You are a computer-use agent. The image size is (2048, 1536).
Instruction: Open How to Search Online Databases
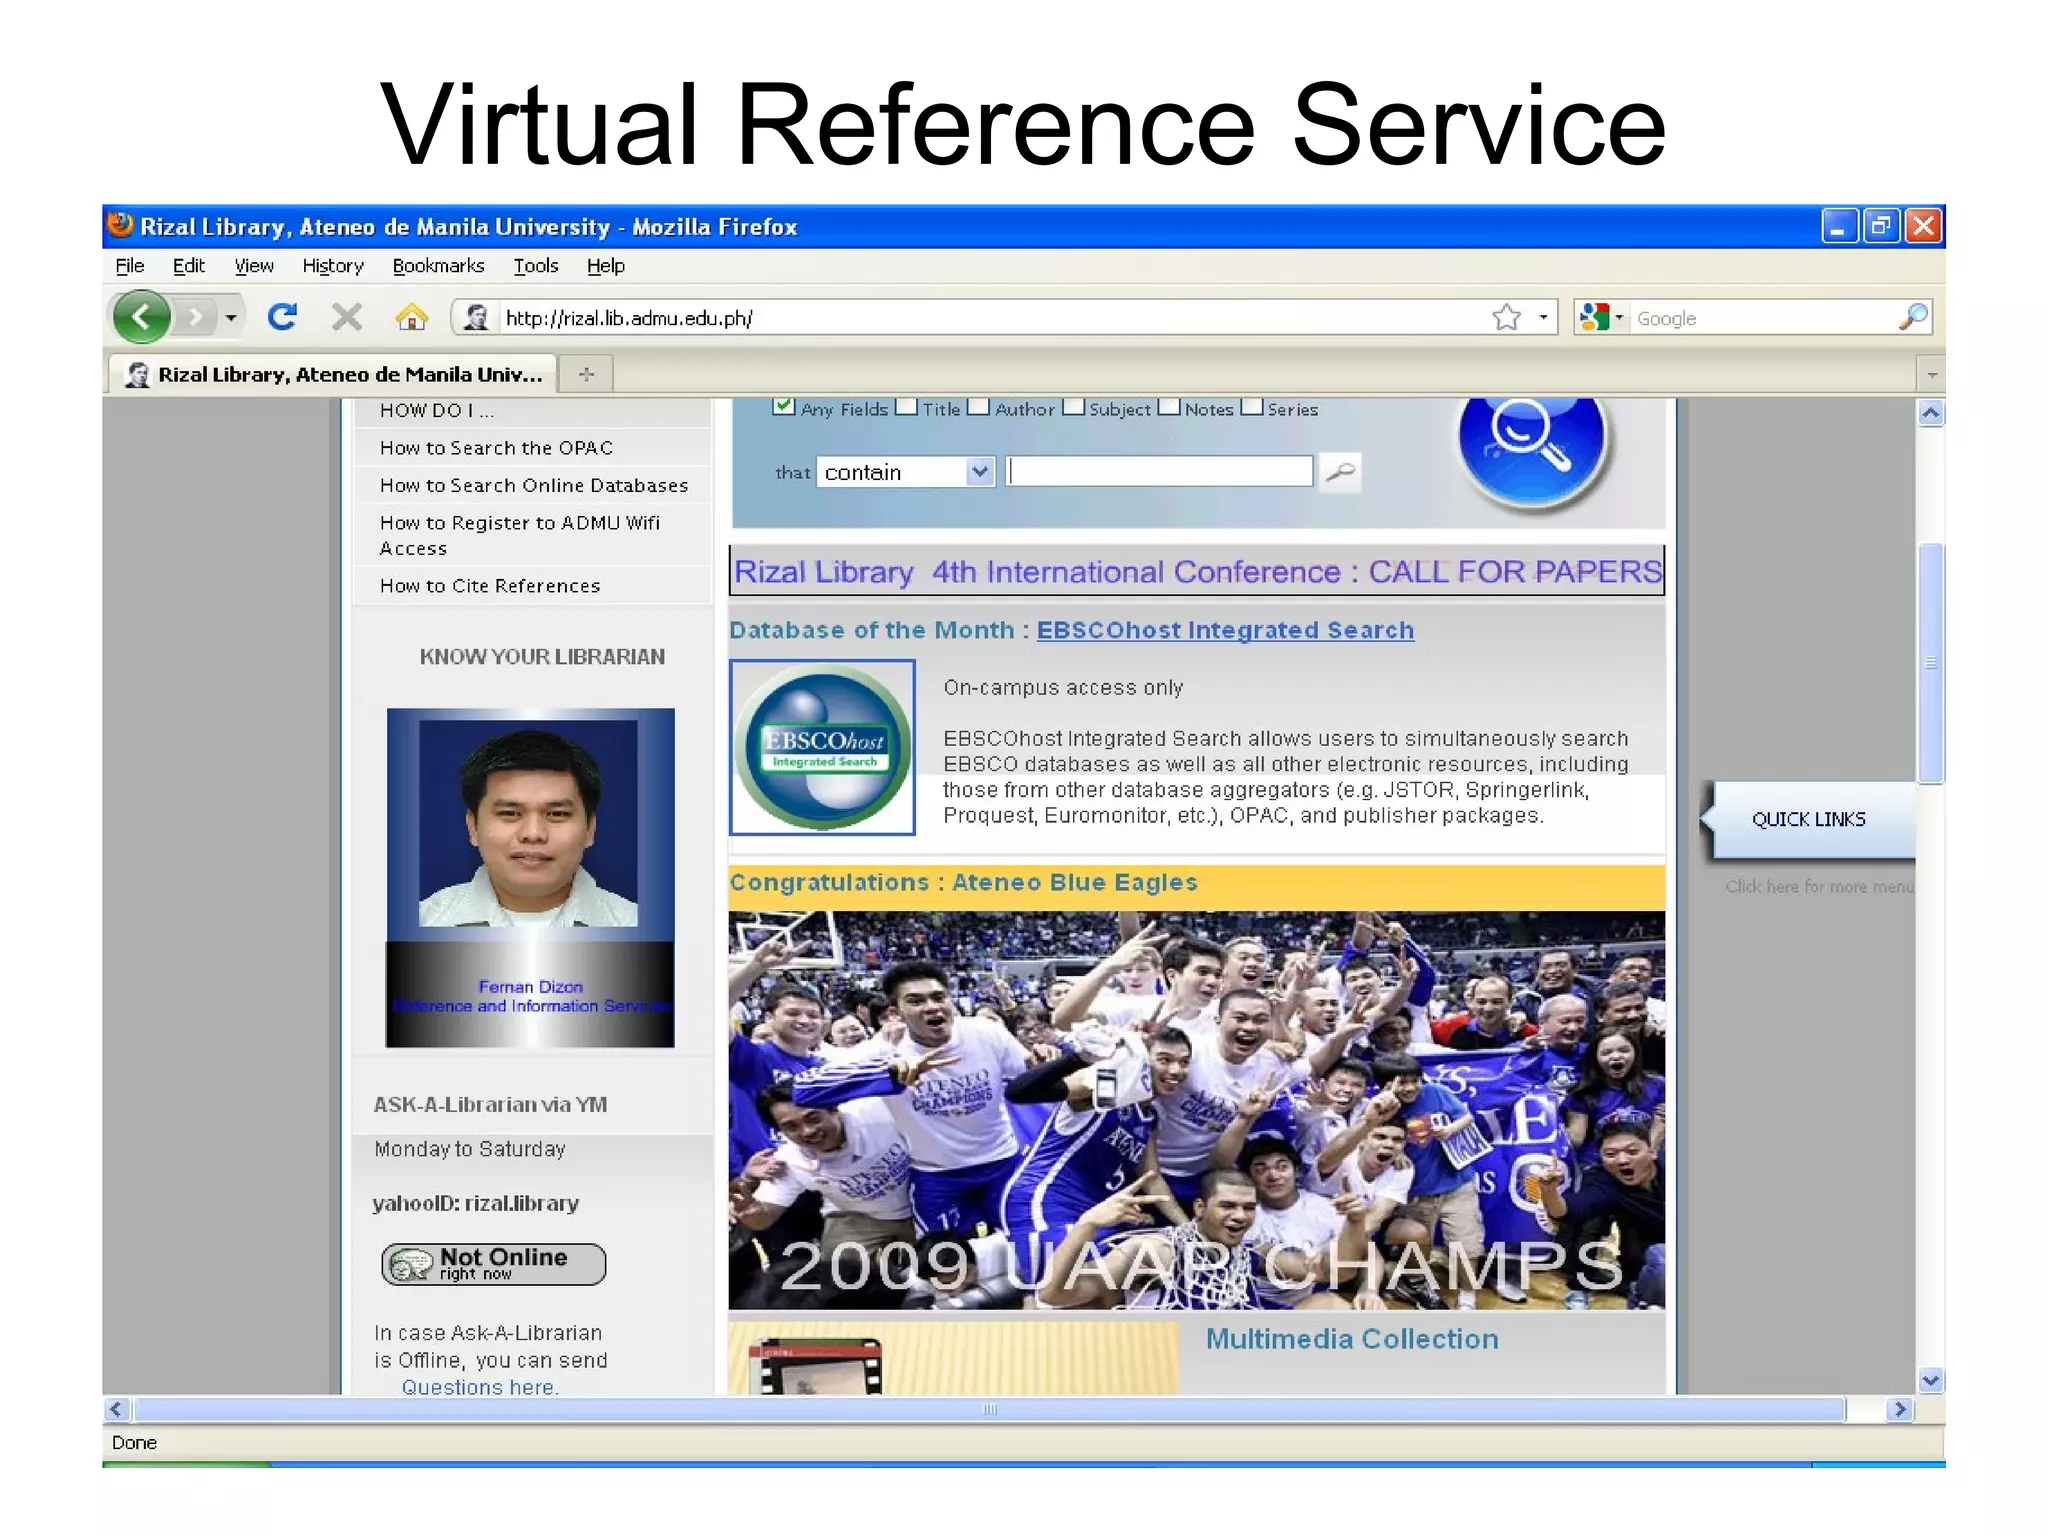[x=534, y=485]
